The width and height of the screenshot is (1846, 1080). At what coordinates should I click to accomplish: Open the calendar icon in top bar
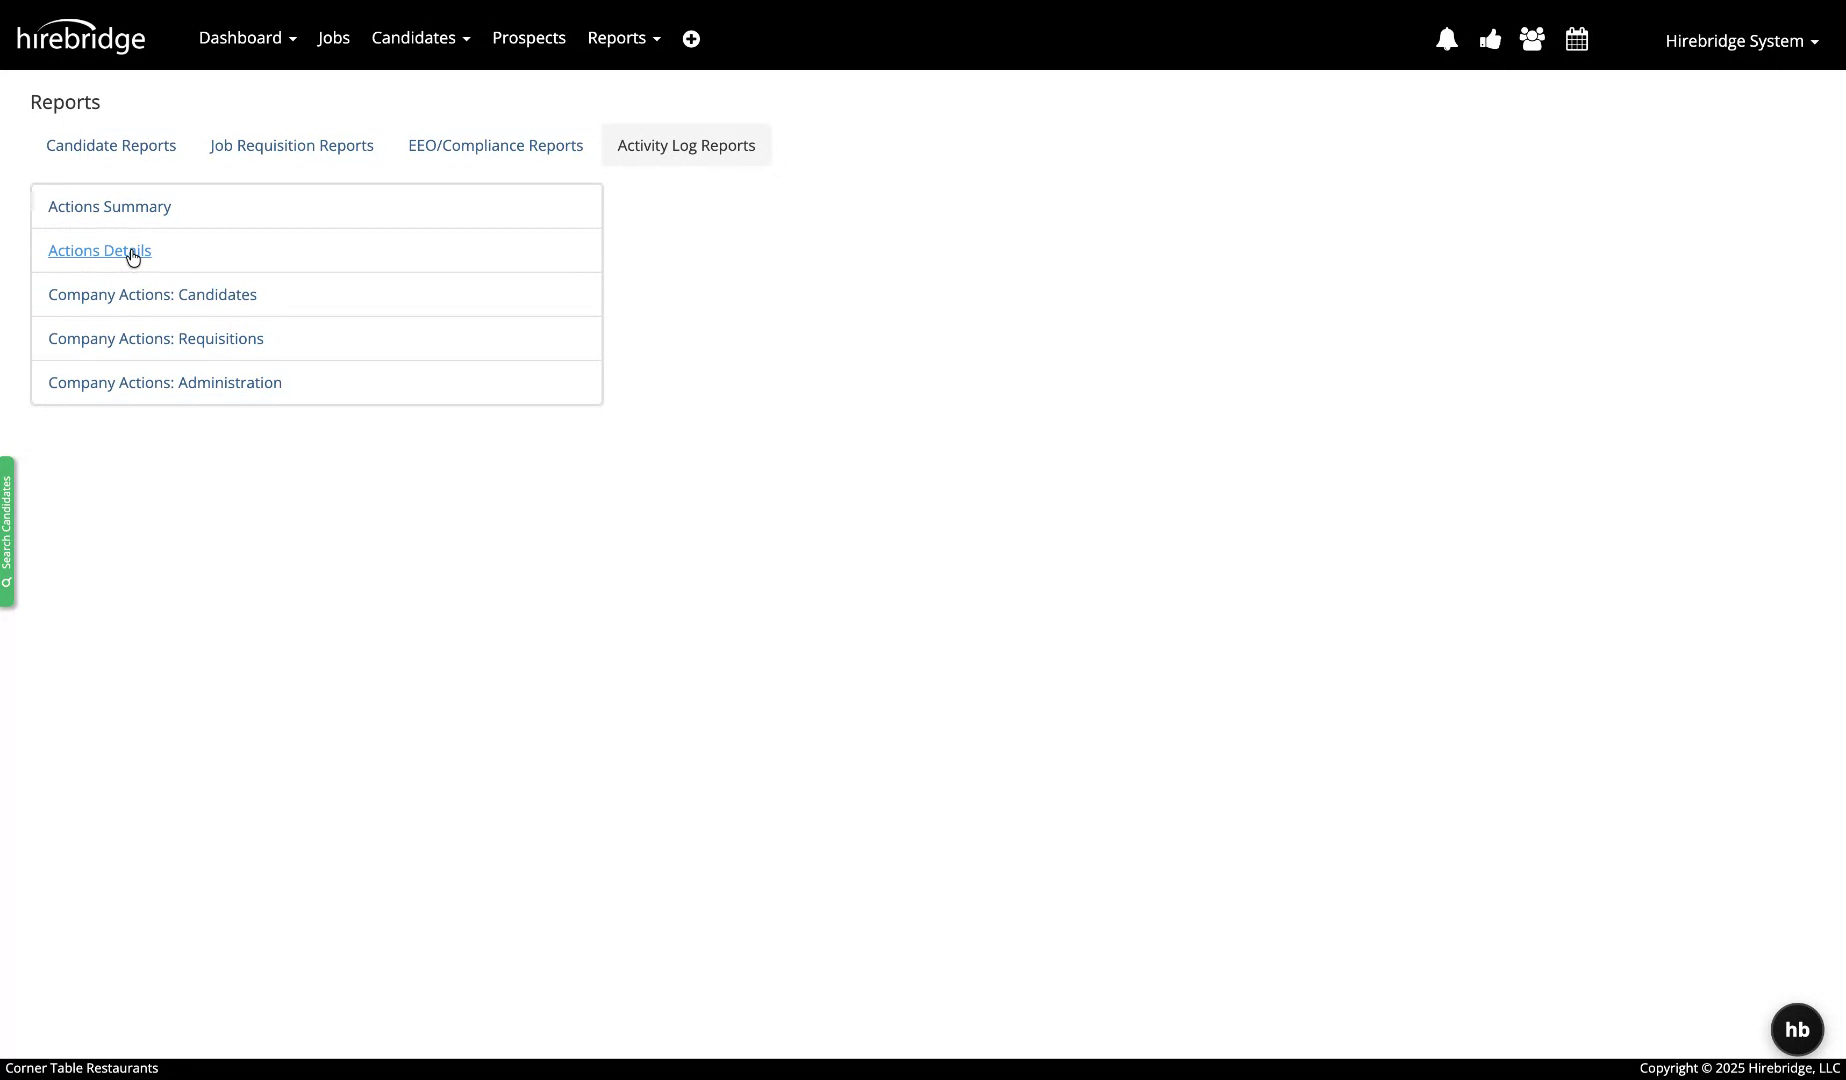point(1576,39)
